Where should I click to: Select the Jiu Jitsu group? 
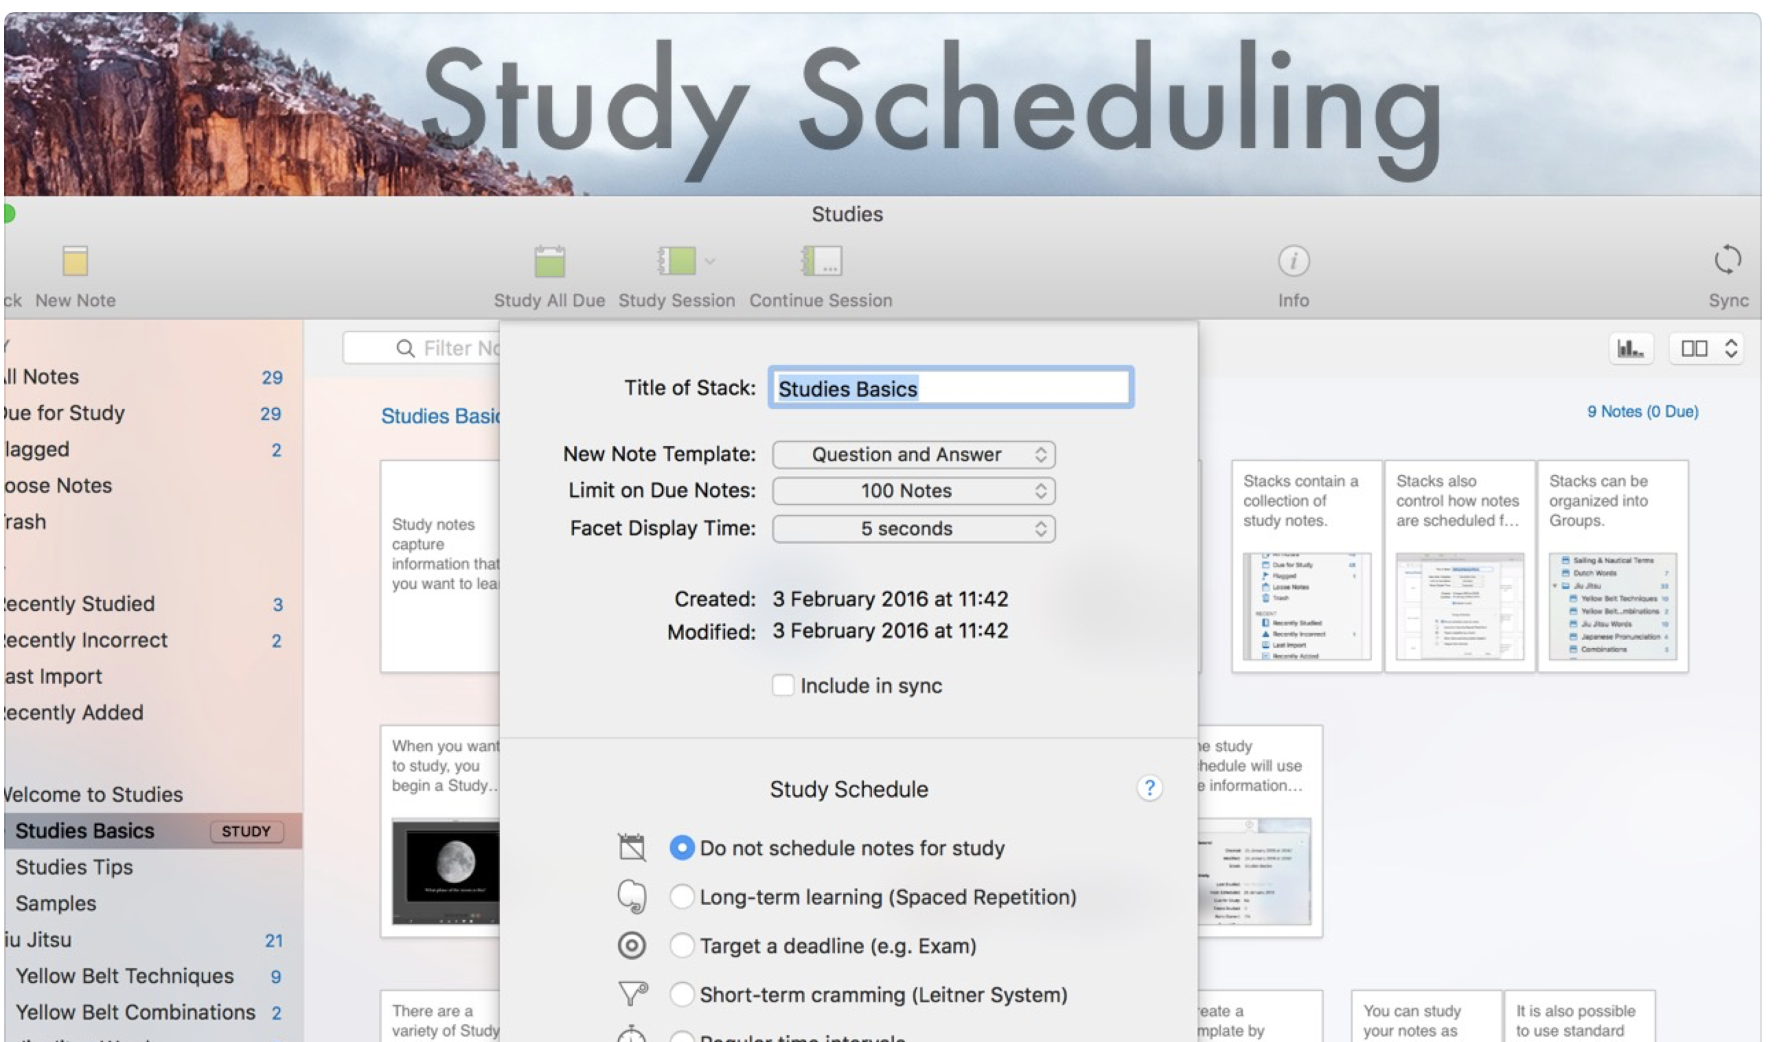pyautogui.click(x=152, y=940)
